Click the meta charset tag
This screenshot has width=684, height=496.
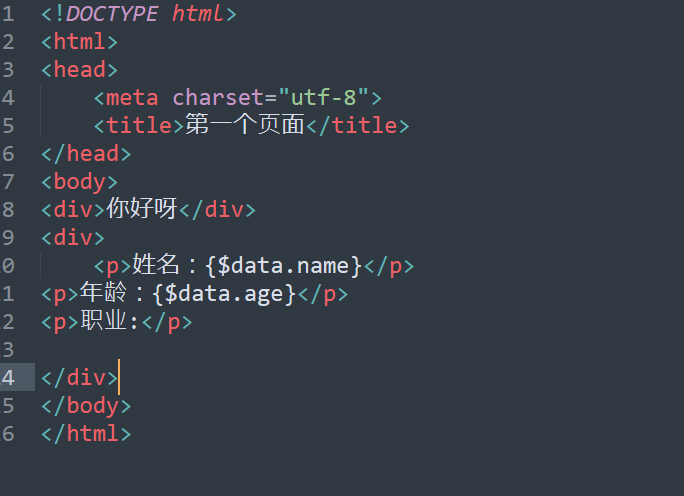238,98
